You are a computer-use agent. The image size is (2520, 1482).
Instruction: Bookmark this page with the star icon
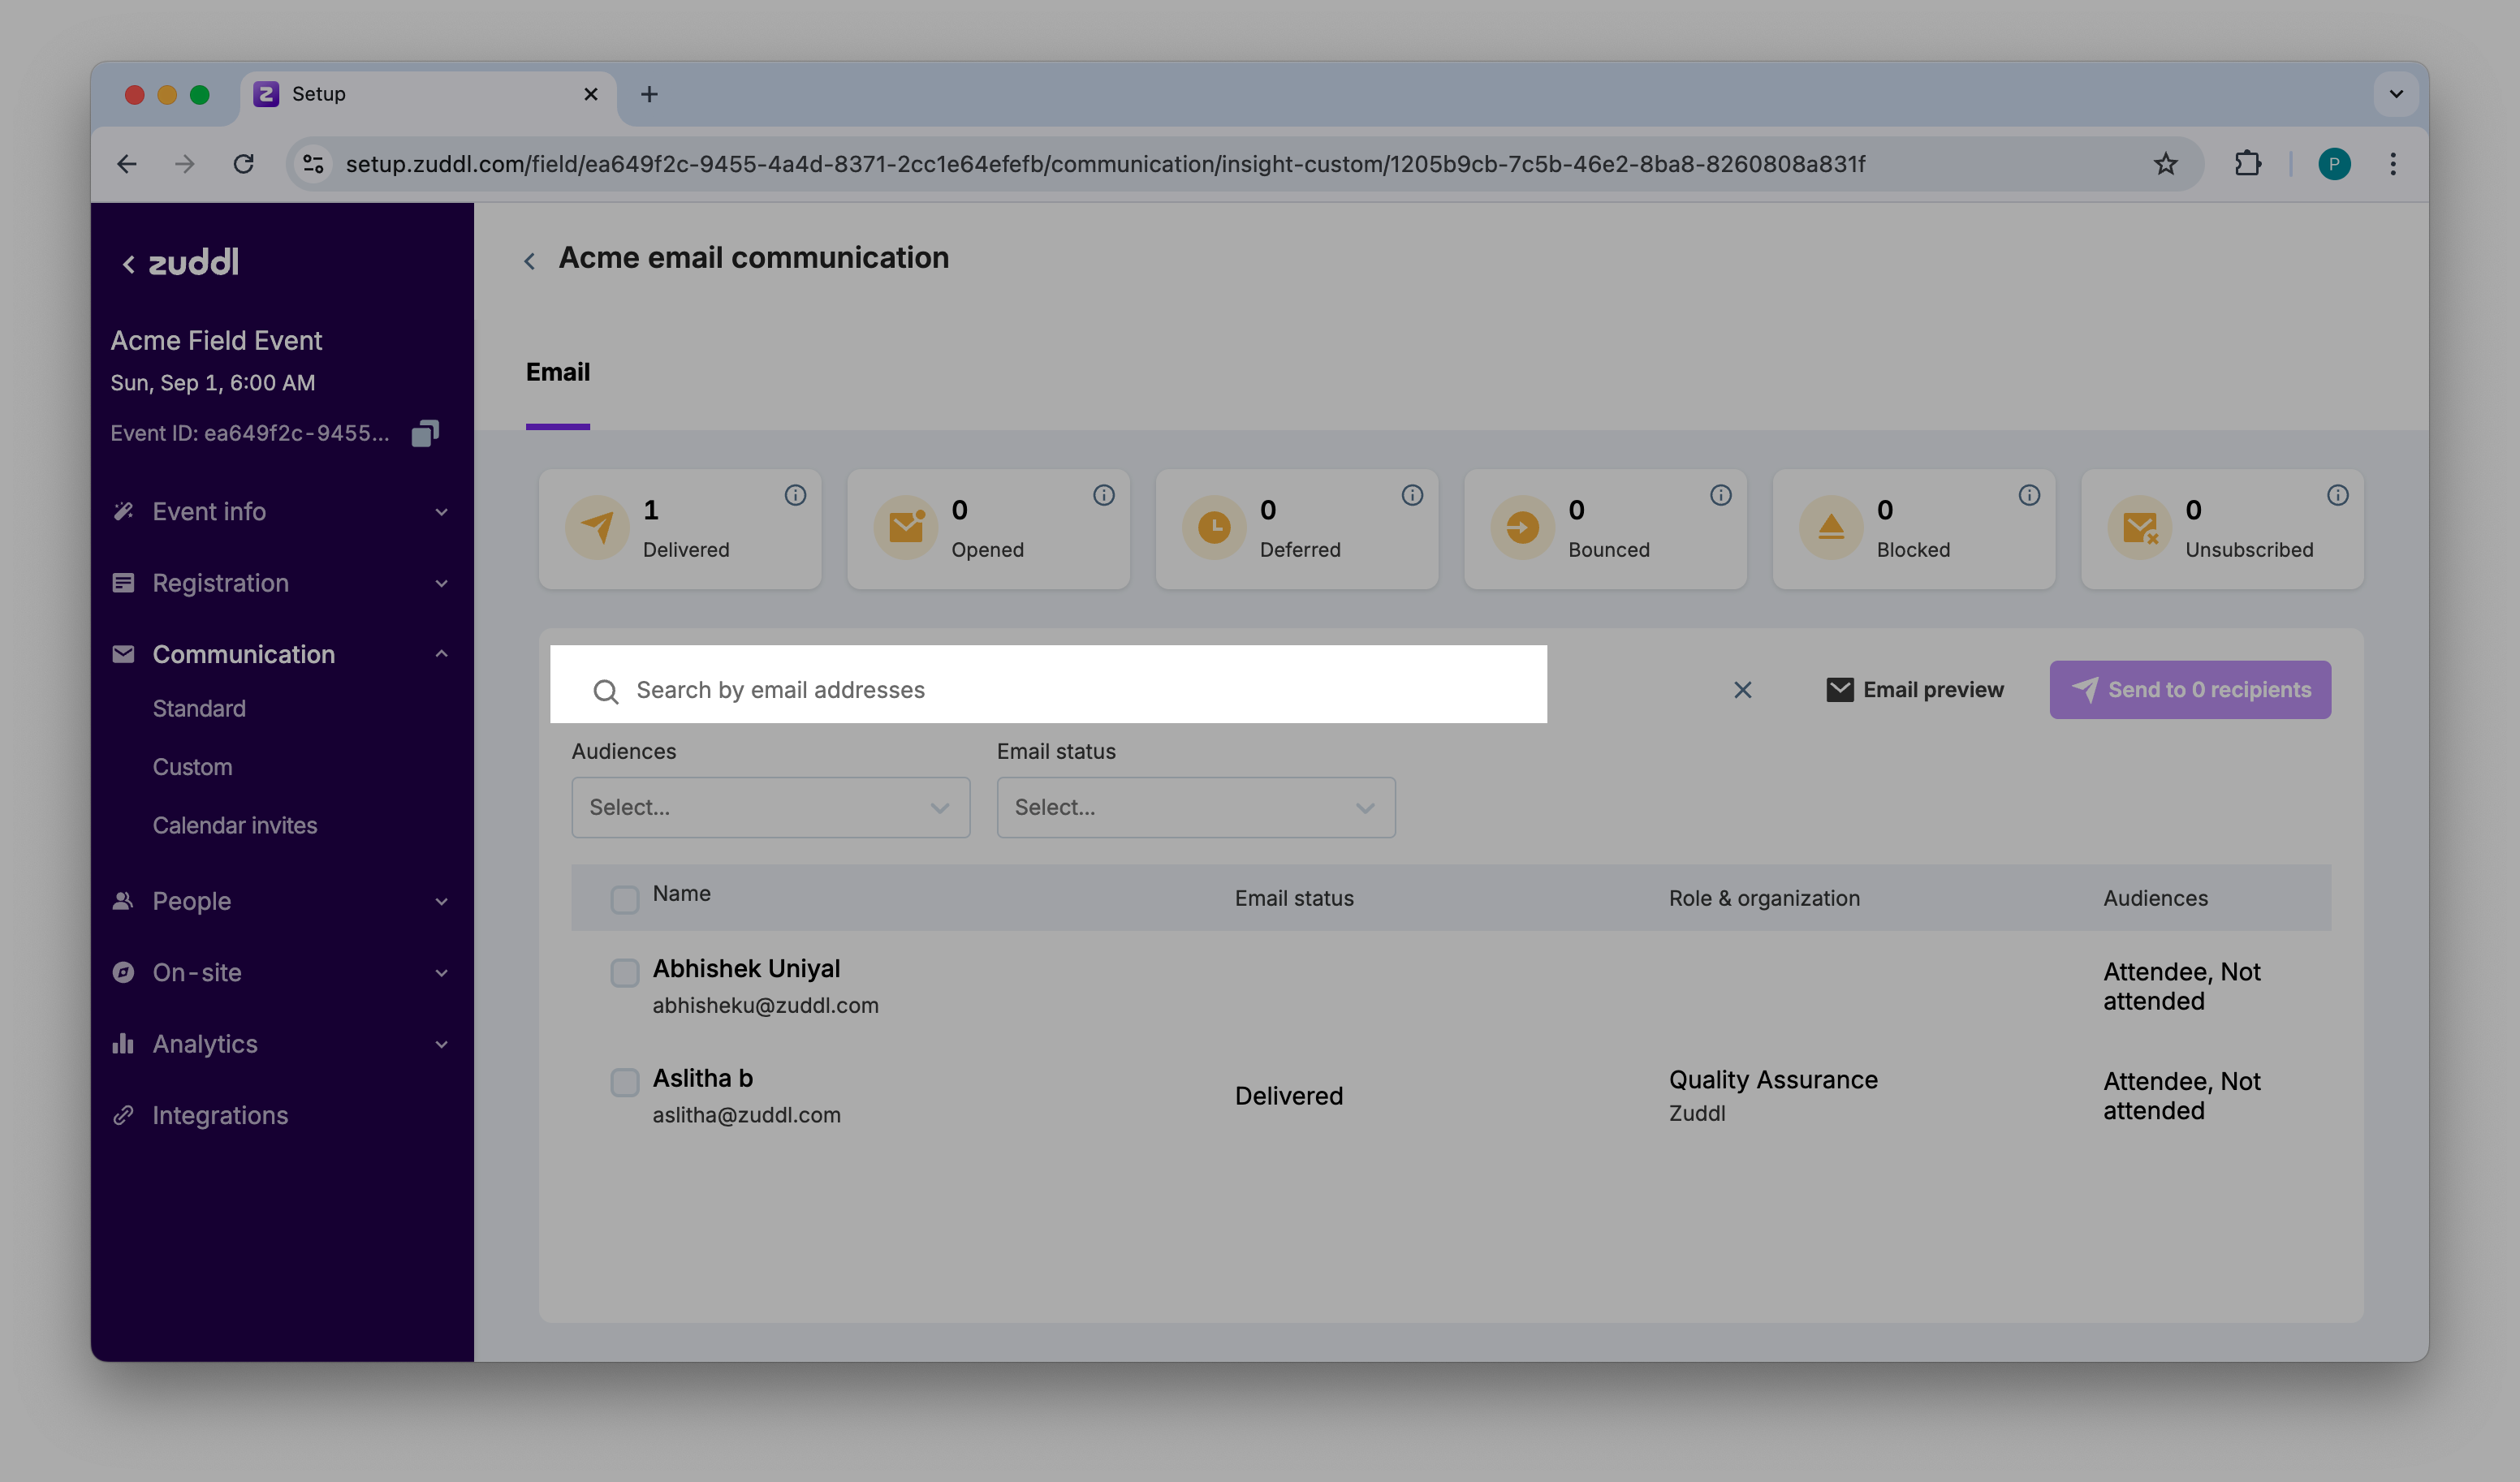[2165, 164]
